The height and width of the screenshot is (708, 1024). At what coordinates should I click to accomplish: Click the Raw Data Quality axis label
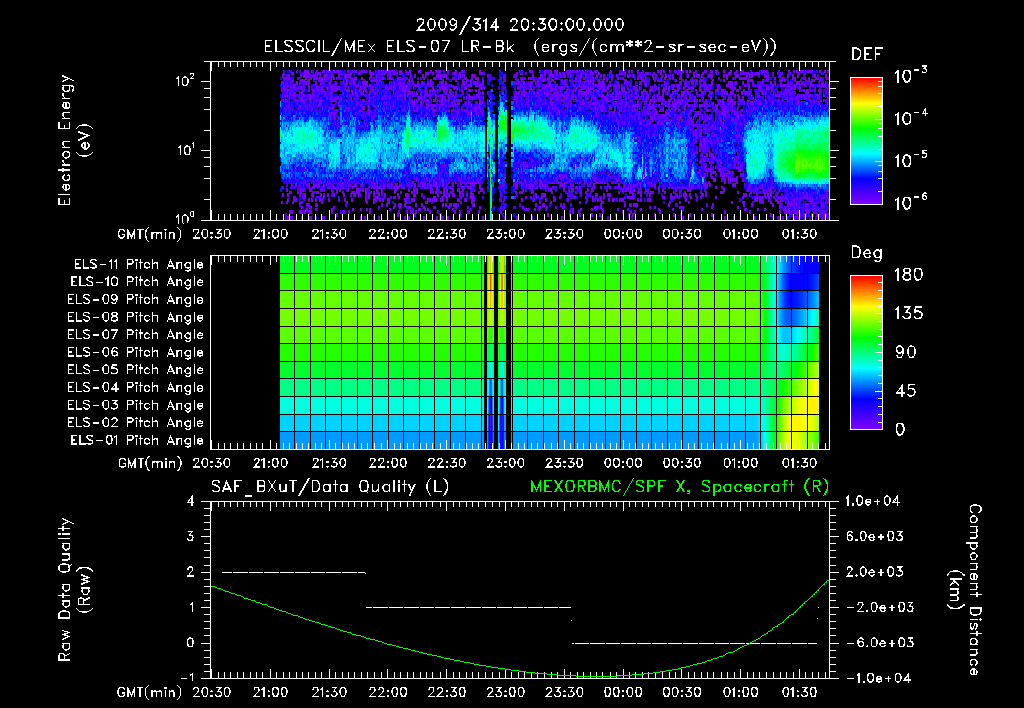click(x=74, y=590)
